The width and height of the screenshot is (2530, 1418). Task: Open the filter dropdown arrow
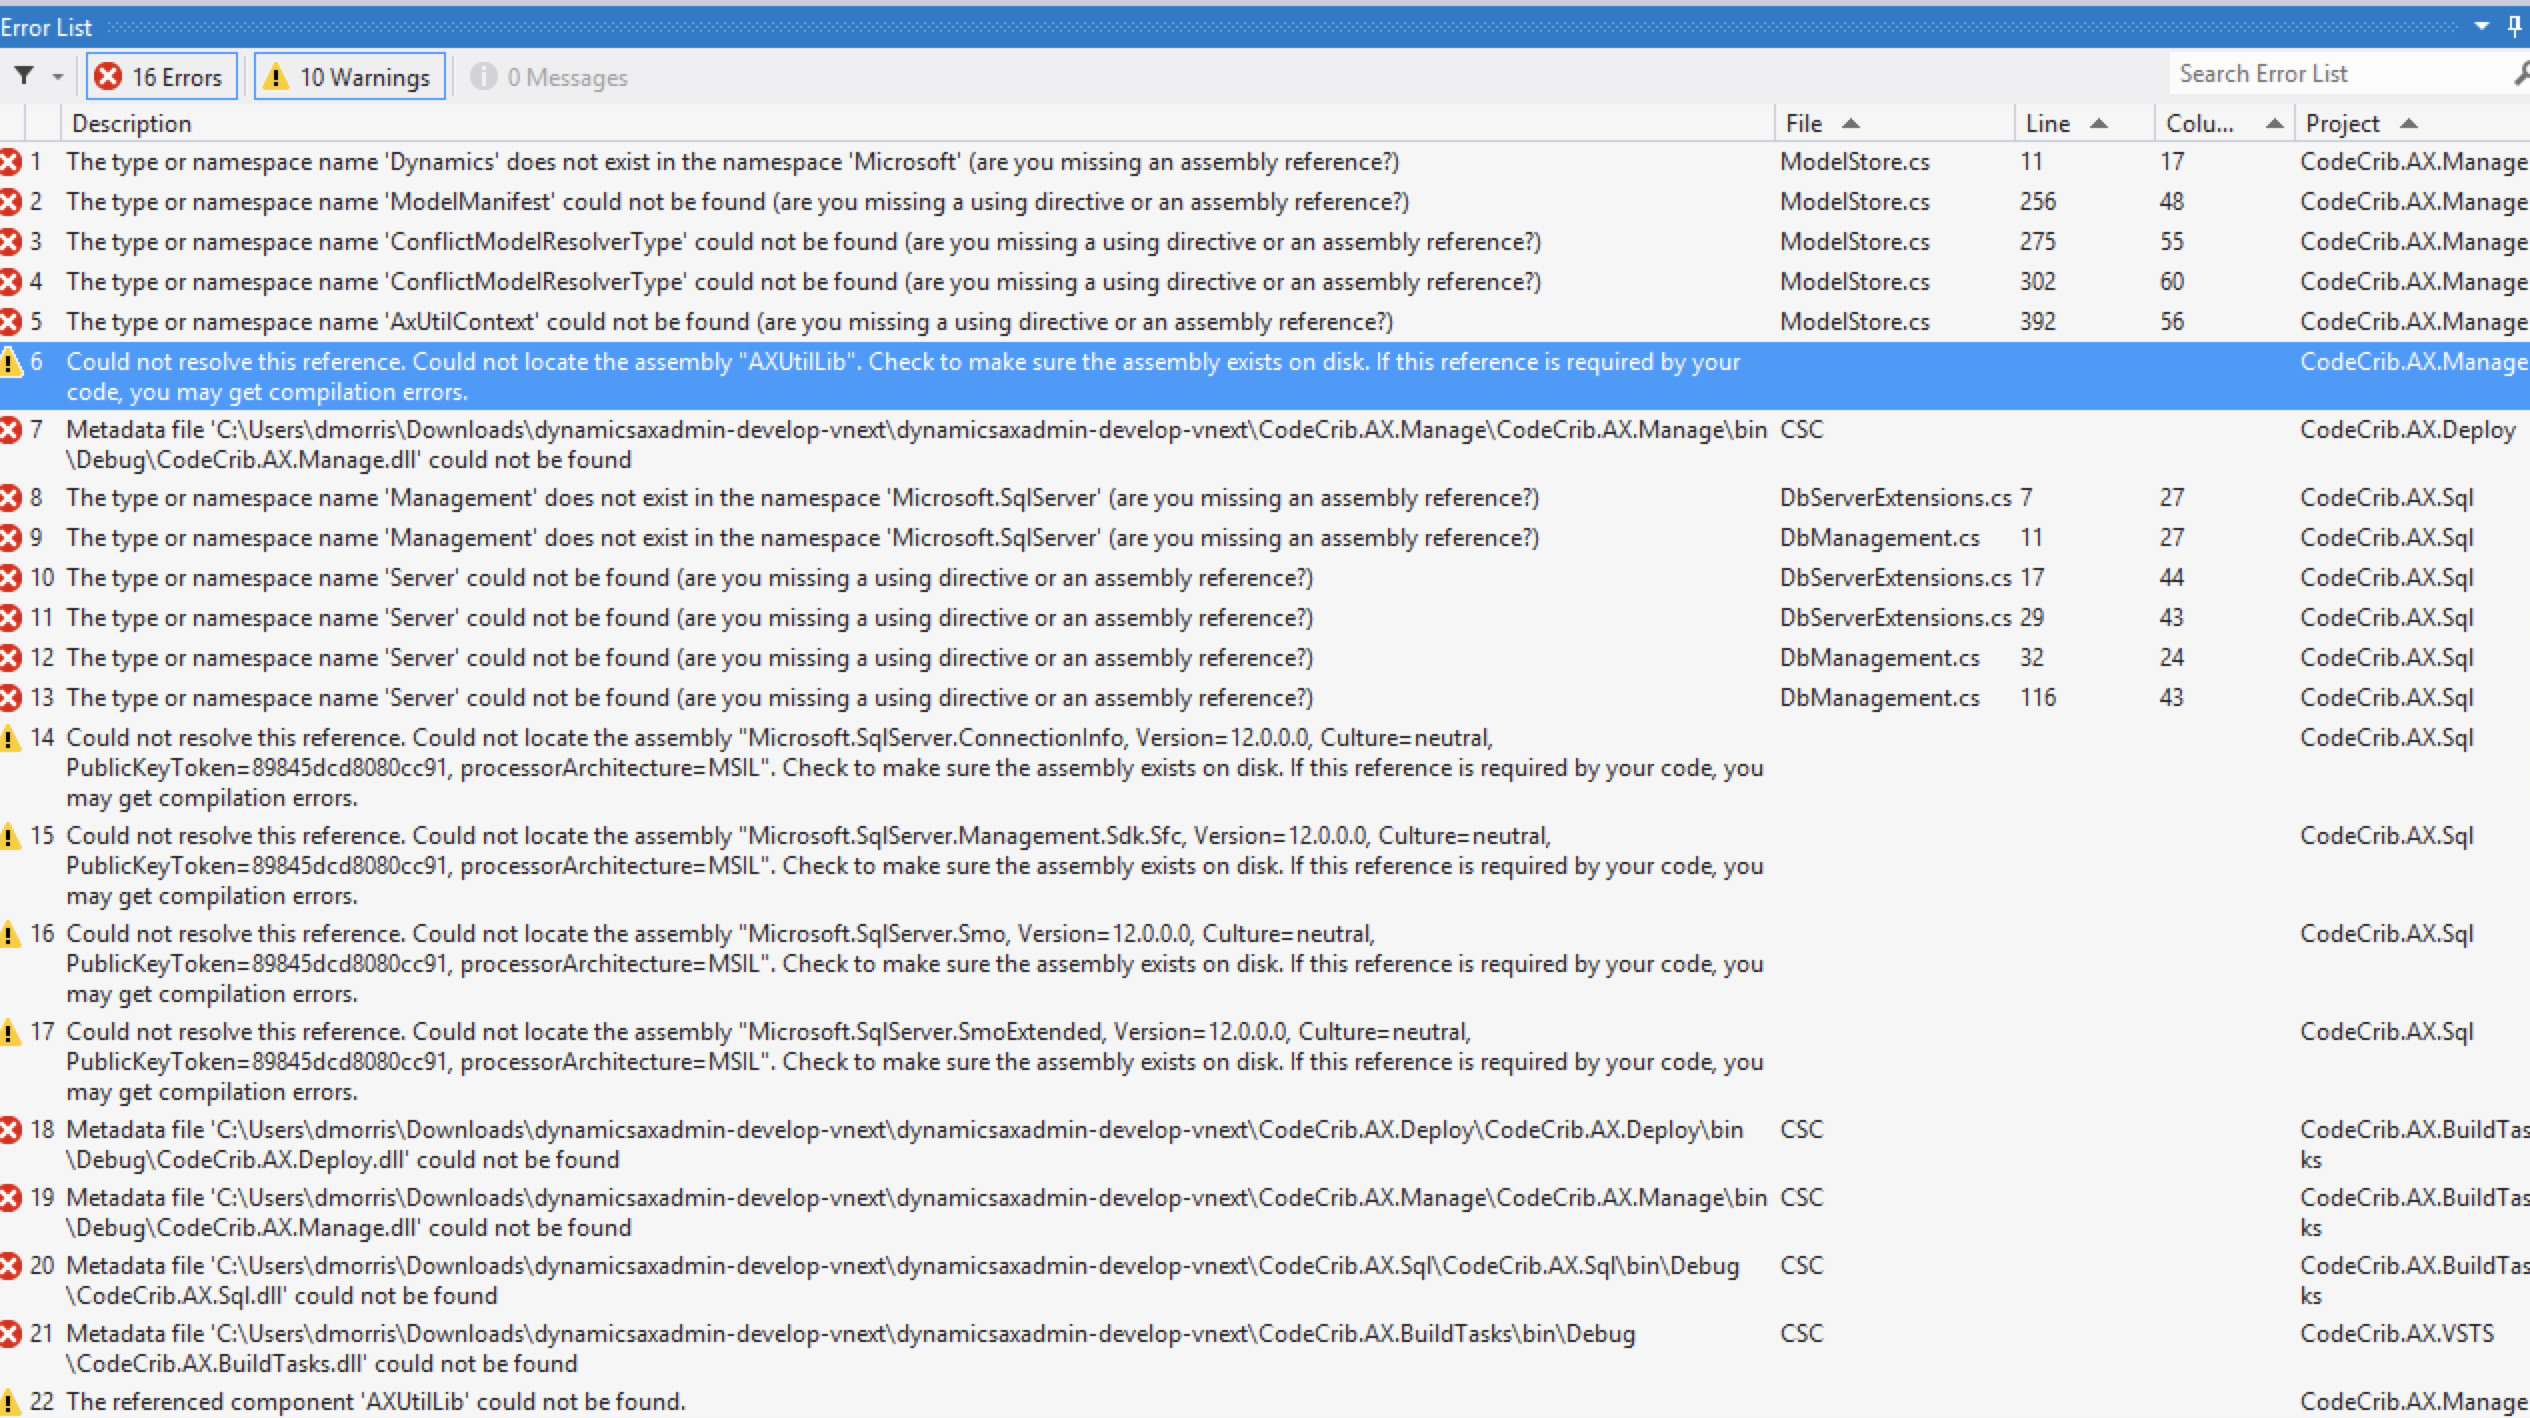coord(57,75)
